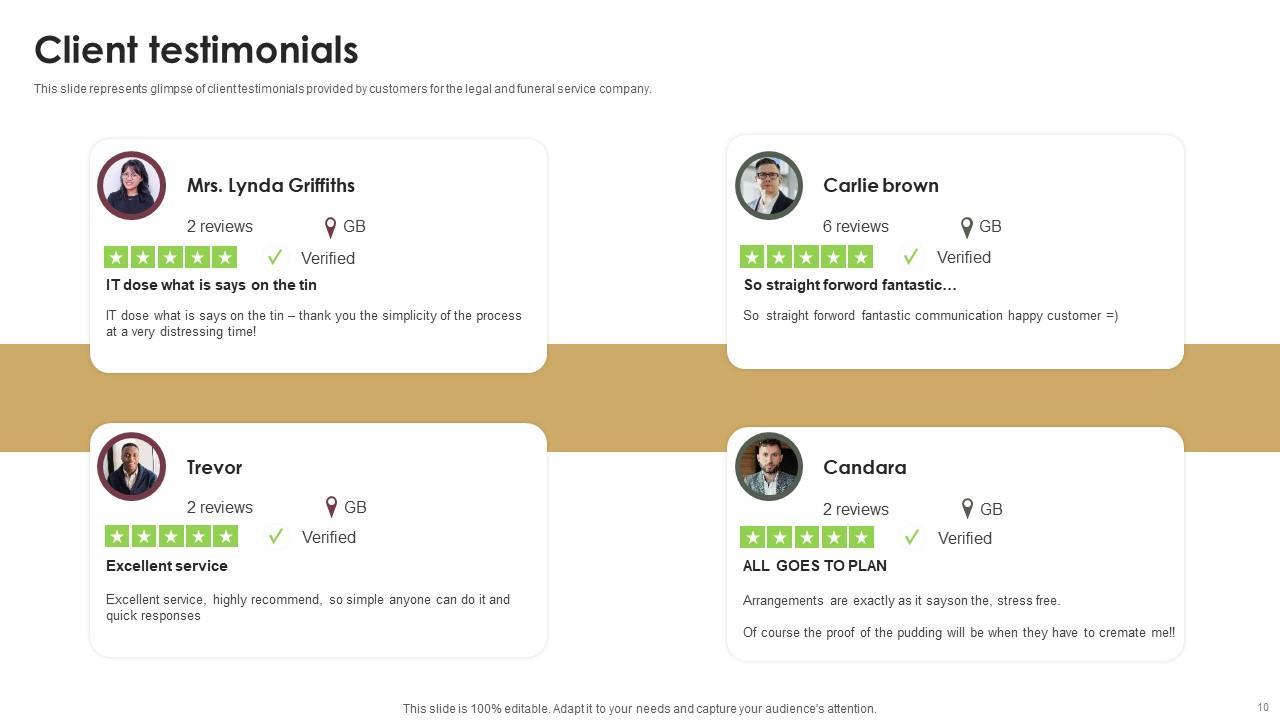Click "6 reviews" under Carlie brown
1280x720 pixels.
pos(856,227)
